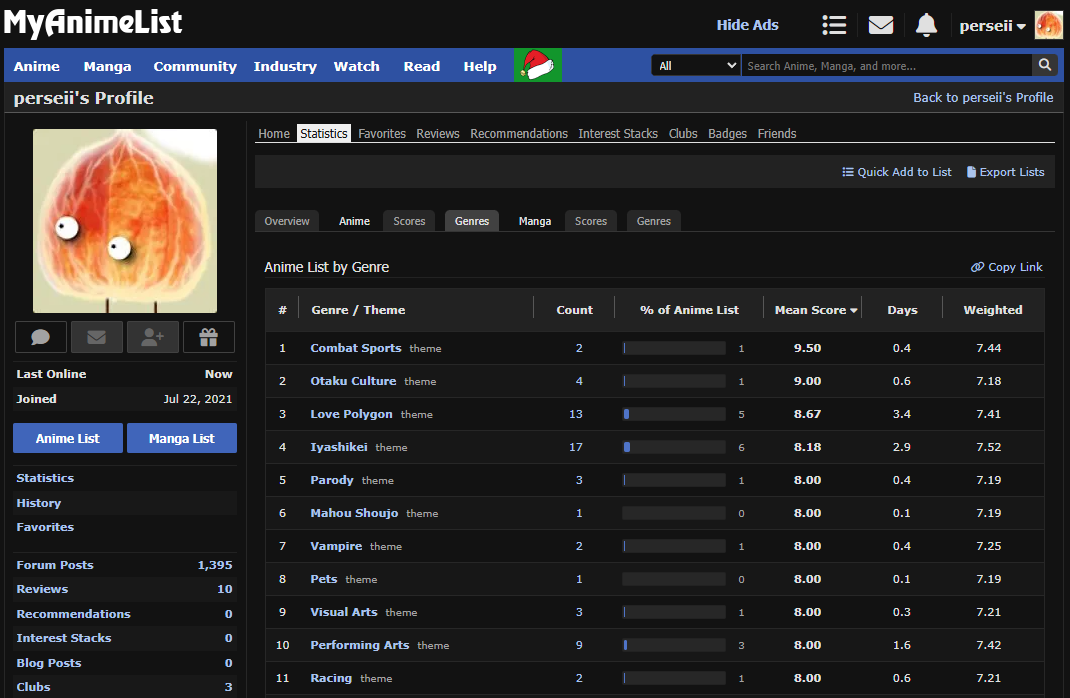Sort by Mean Score column arrow

pyautogui.click(x=853, y=310)
